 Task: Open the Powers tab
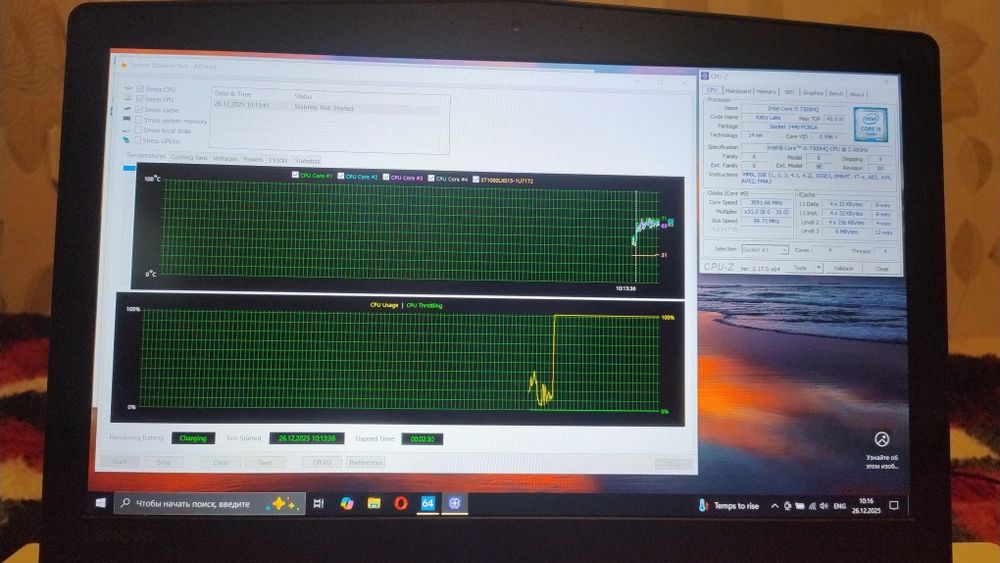(x=253, y=159)
